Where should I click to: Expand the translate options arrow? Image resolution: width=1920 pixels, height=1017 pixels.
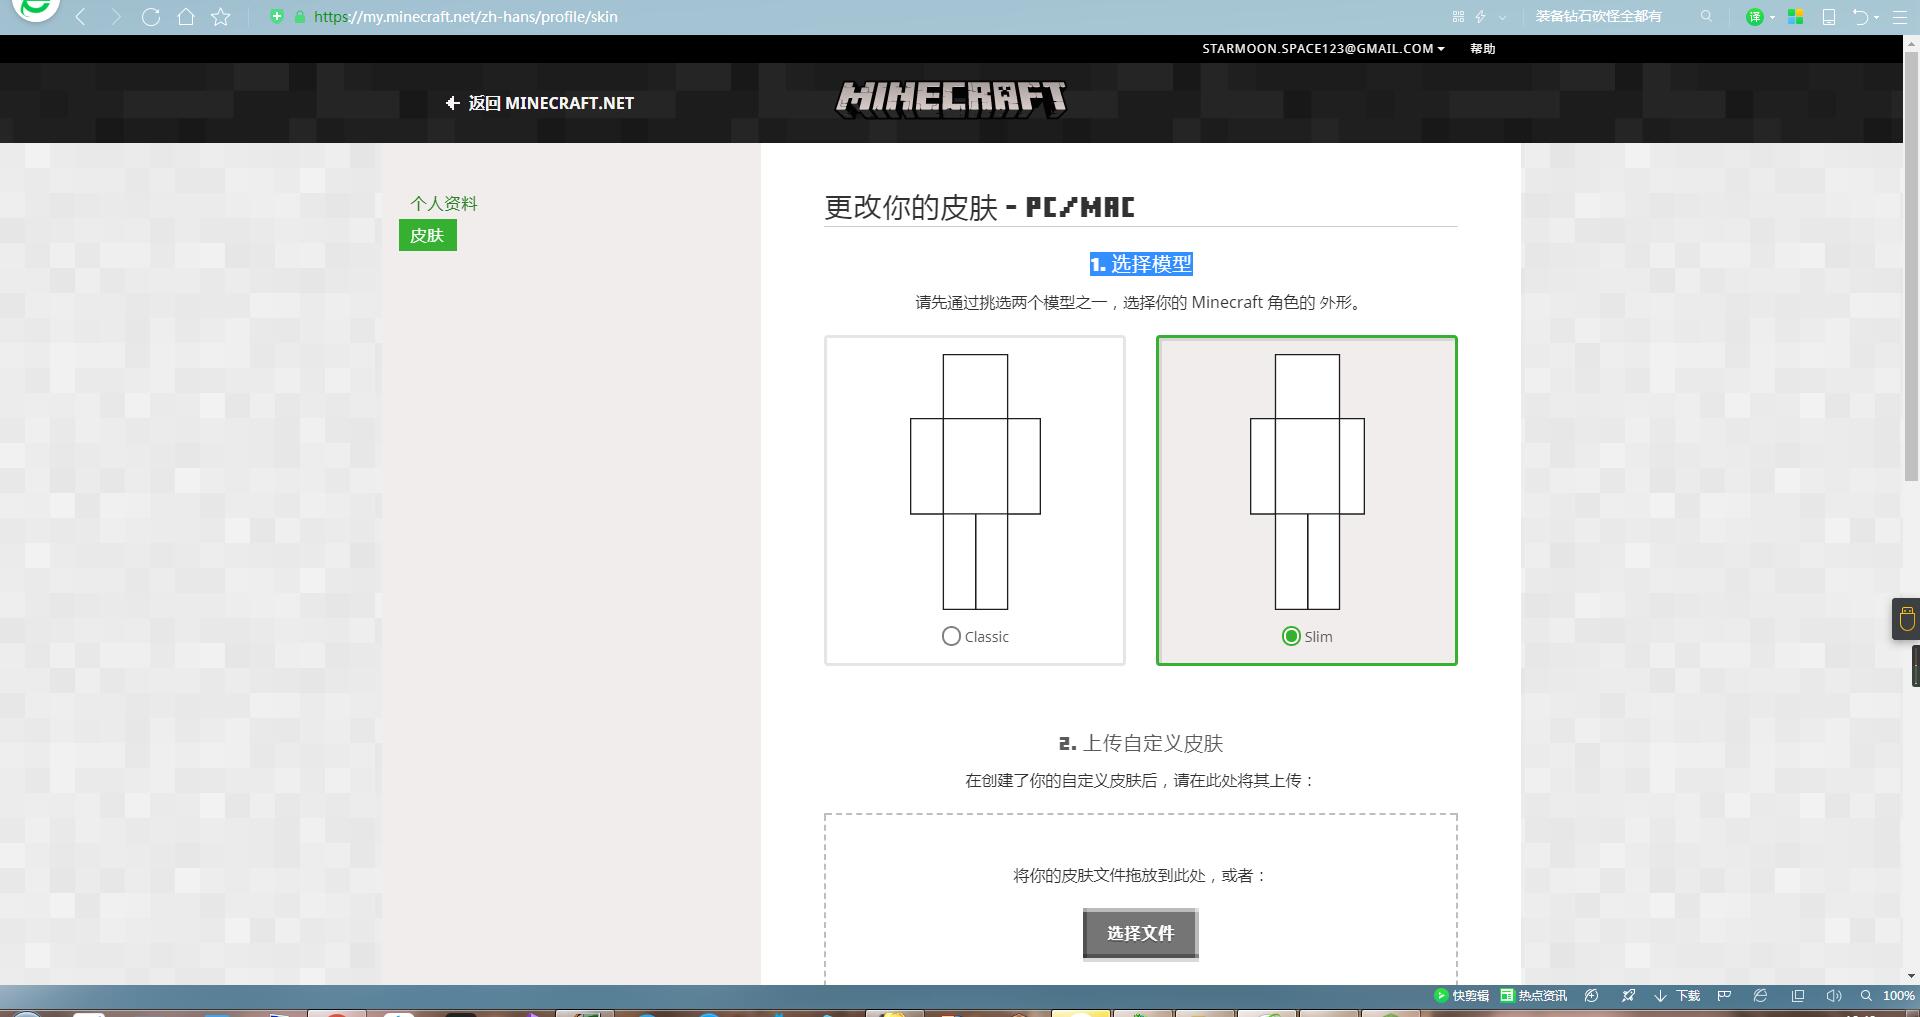pyautogui.click(x=1772, y=17)
